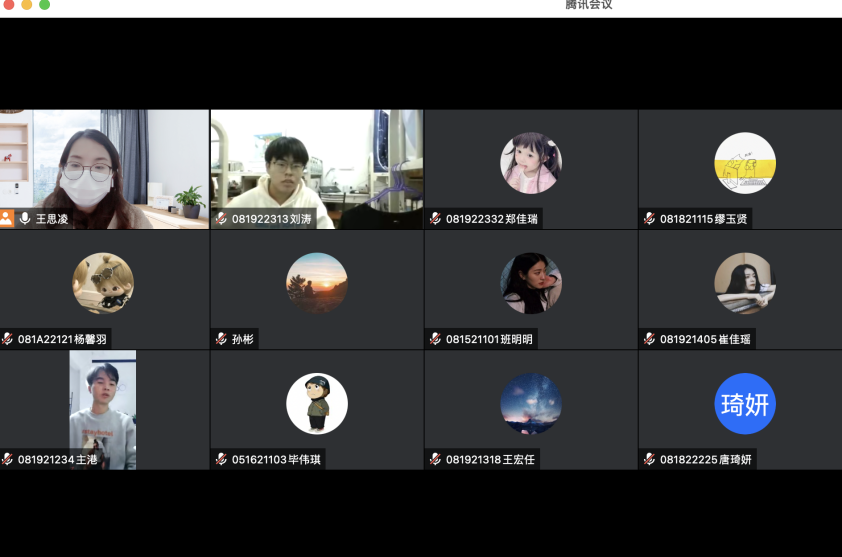Click muted mic icon beside 081821115缪玉贤
Viewport: 842px width, 557px height.
click(x=649, y=219)
